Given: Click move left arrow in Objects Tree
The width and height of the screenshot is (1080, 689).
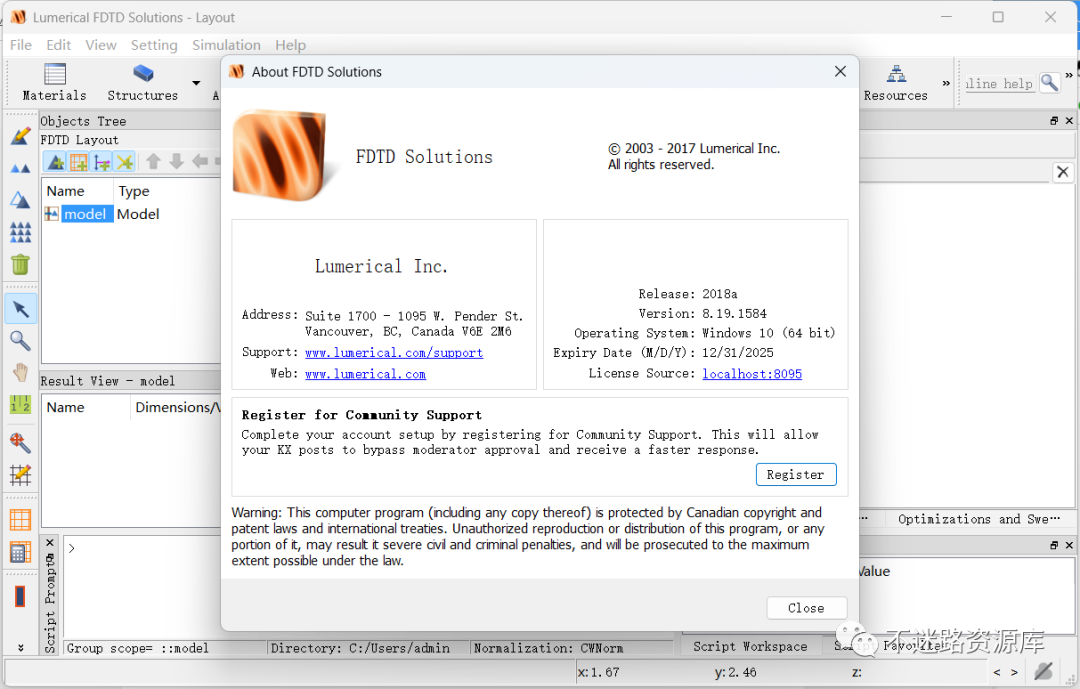Looking at the screenshot, I should (200, 162).
